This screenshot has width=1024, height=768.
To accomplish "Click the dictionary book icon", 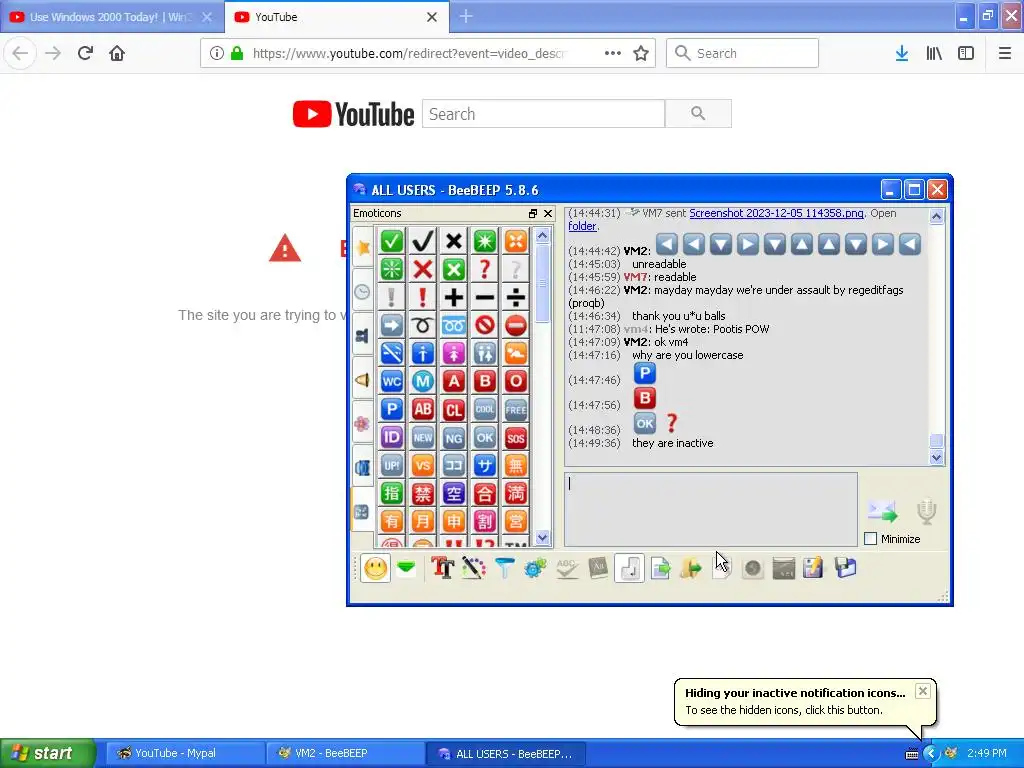I will (x=598, y=568).
